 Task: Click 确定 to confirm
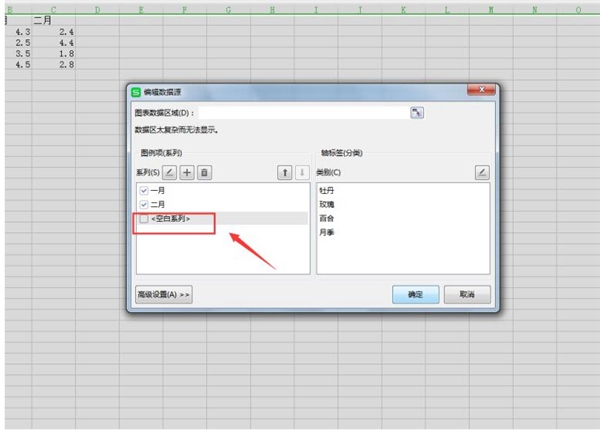tap(416, 295)
